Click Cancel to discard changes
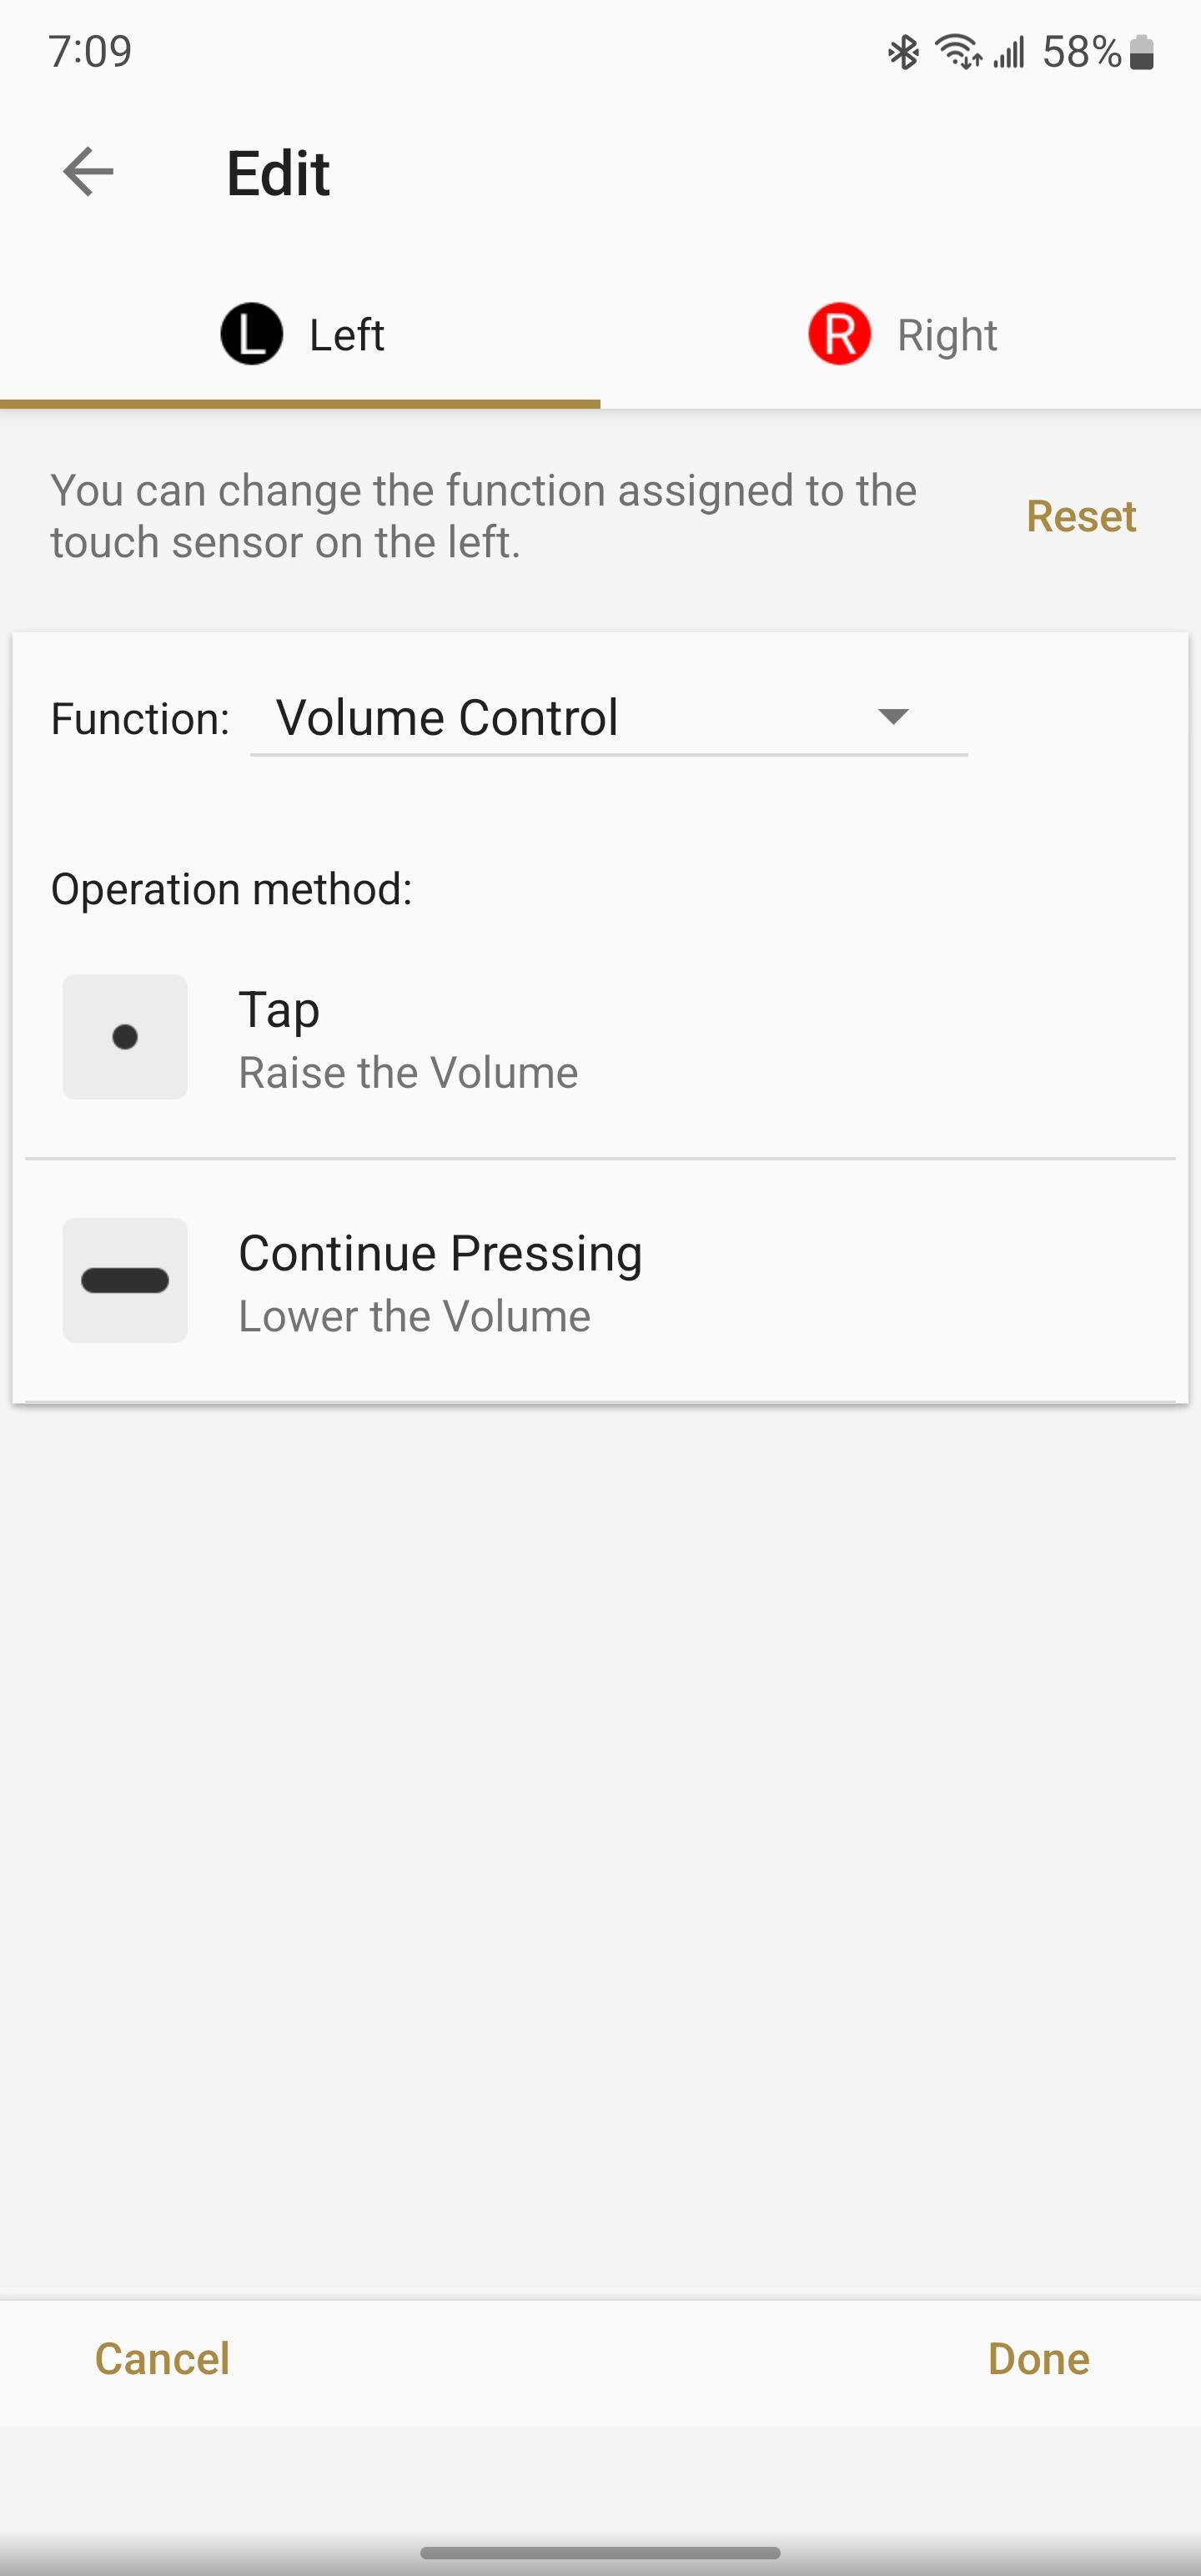 point(162,2358)
